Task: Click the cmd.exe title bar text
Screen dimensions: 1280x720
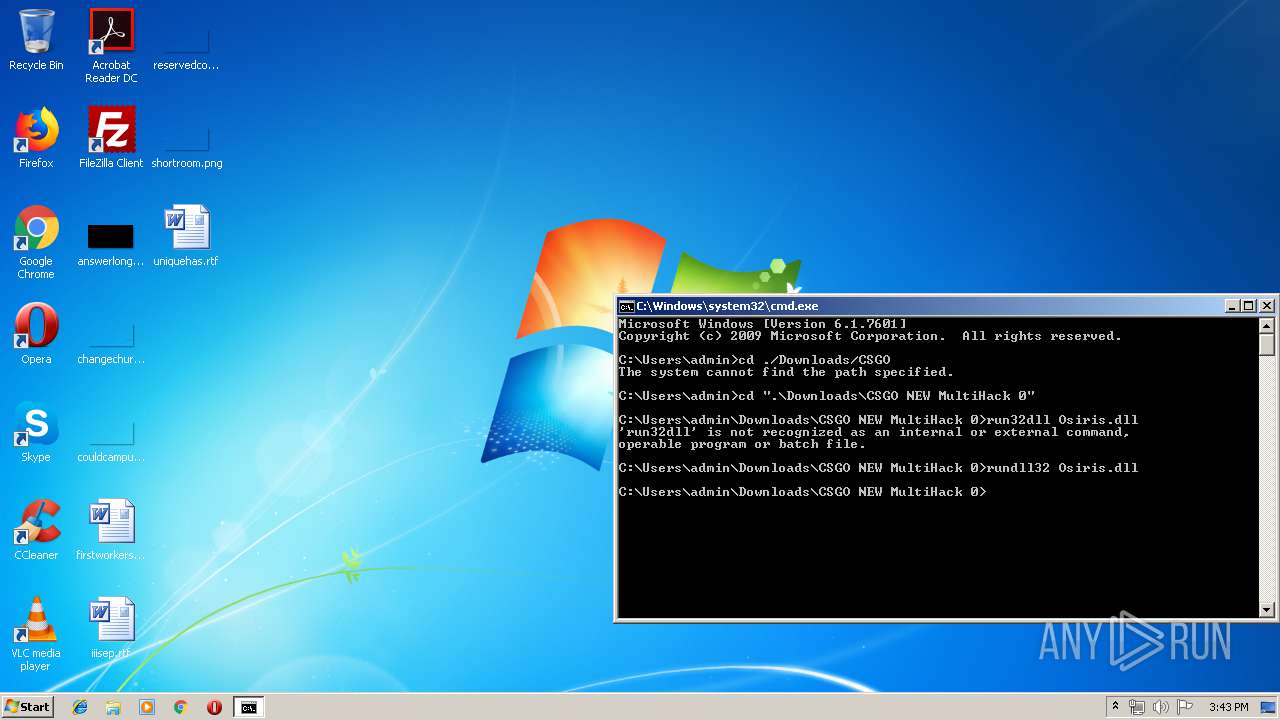Action: [727, 306]
